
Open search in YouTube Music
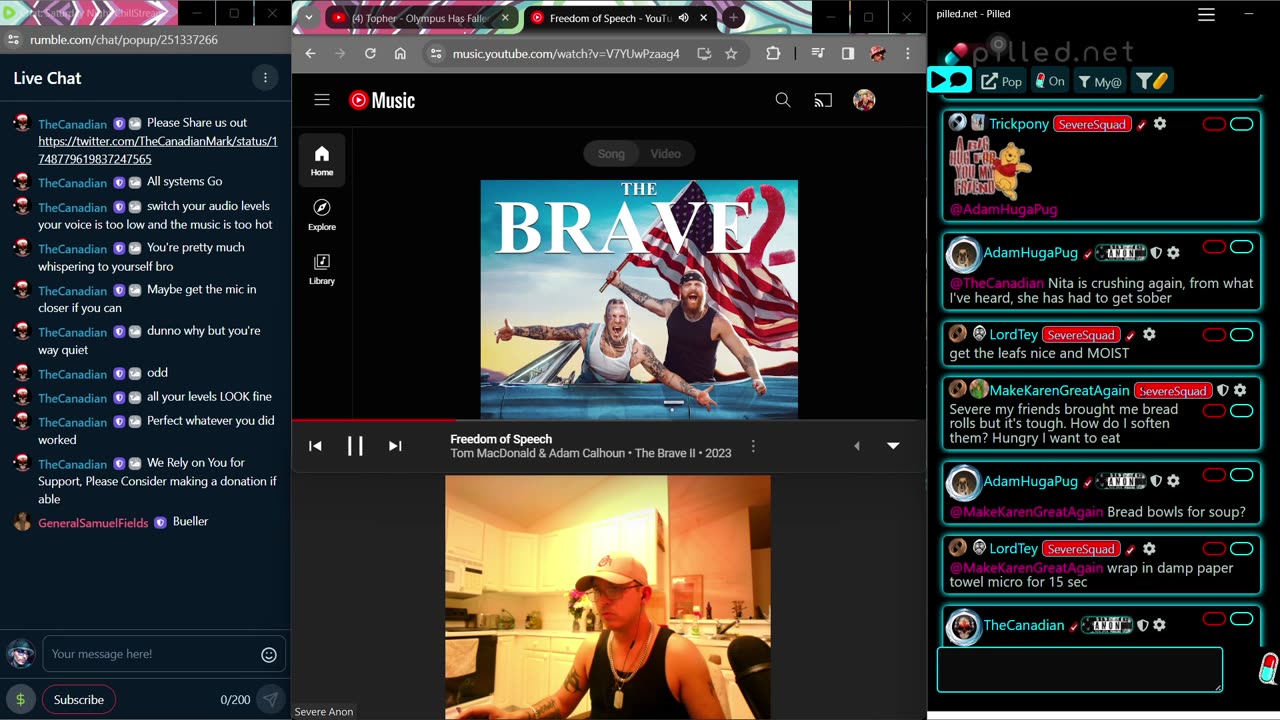click(x=783, y=100)
